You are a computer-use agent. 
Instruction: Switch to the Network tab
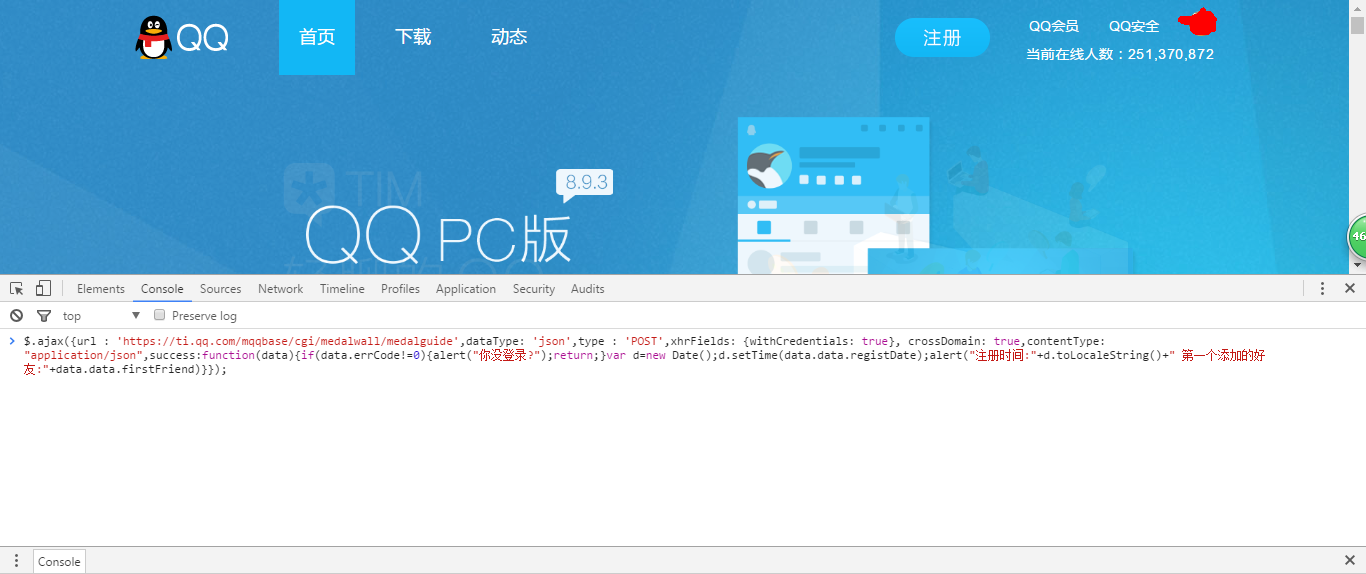click(x=280, y=288)
